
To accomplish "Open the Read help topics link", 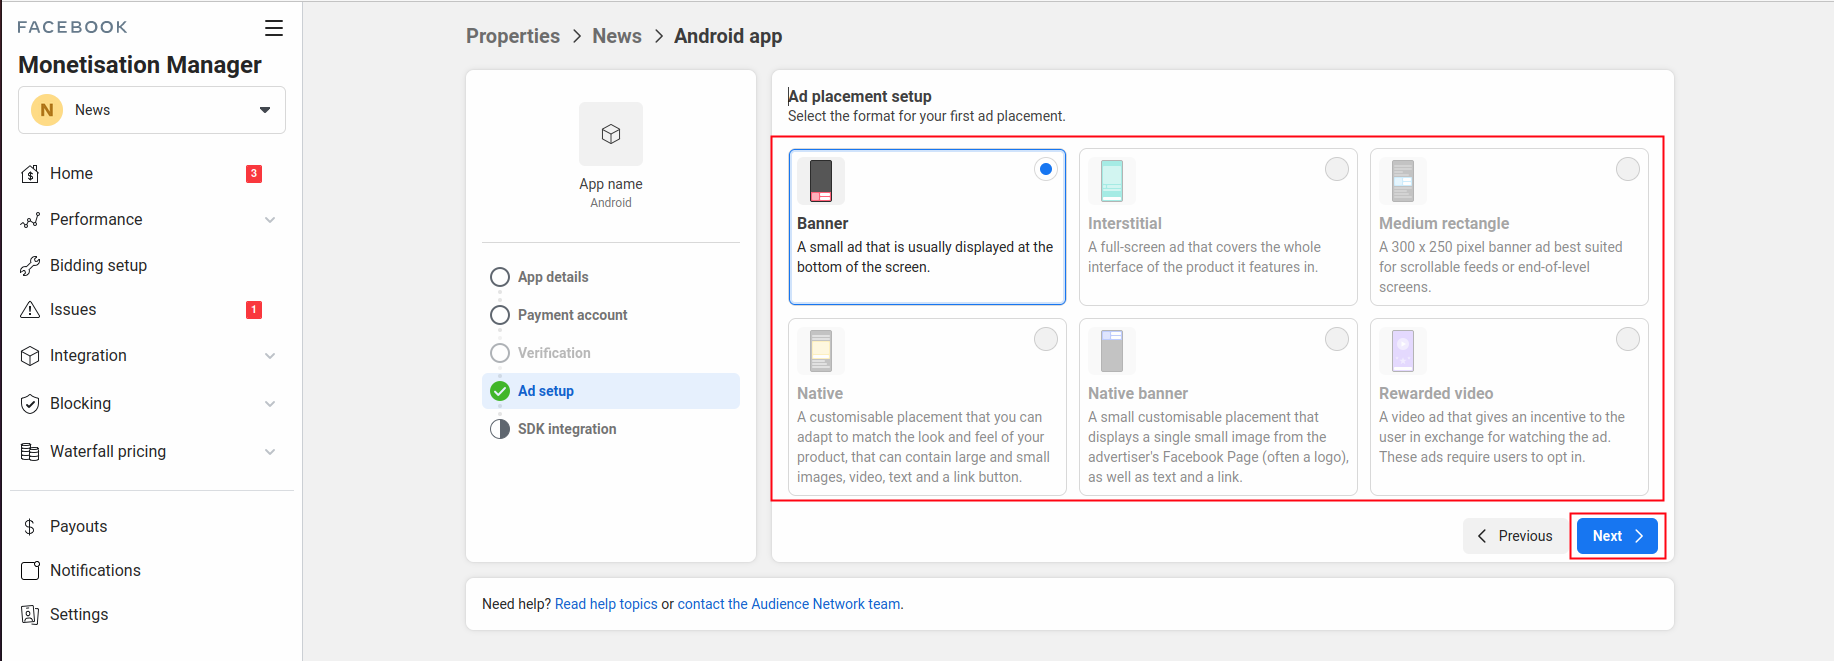I will point(606,604).
